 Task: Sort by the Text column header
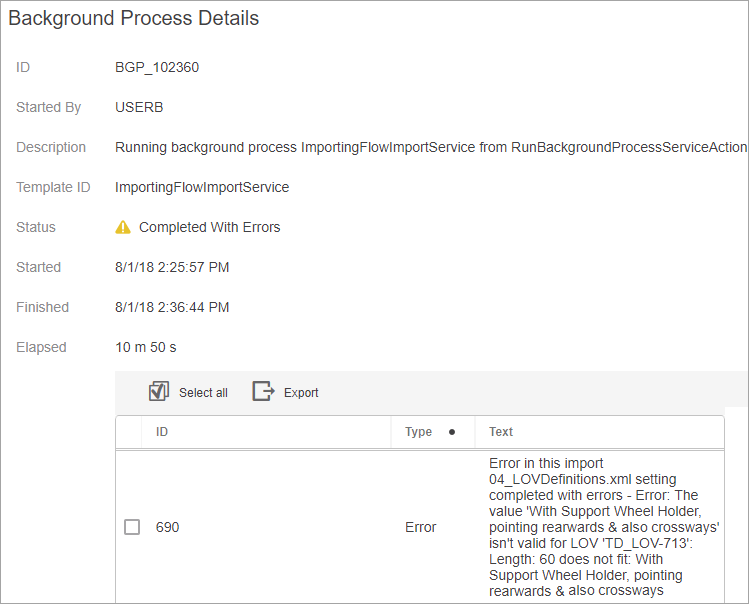click(x=501, y=432)
